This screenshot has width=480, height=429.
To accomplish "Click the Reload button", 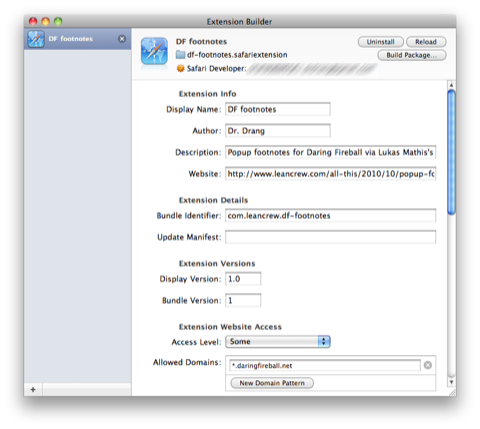I will 426,42.
